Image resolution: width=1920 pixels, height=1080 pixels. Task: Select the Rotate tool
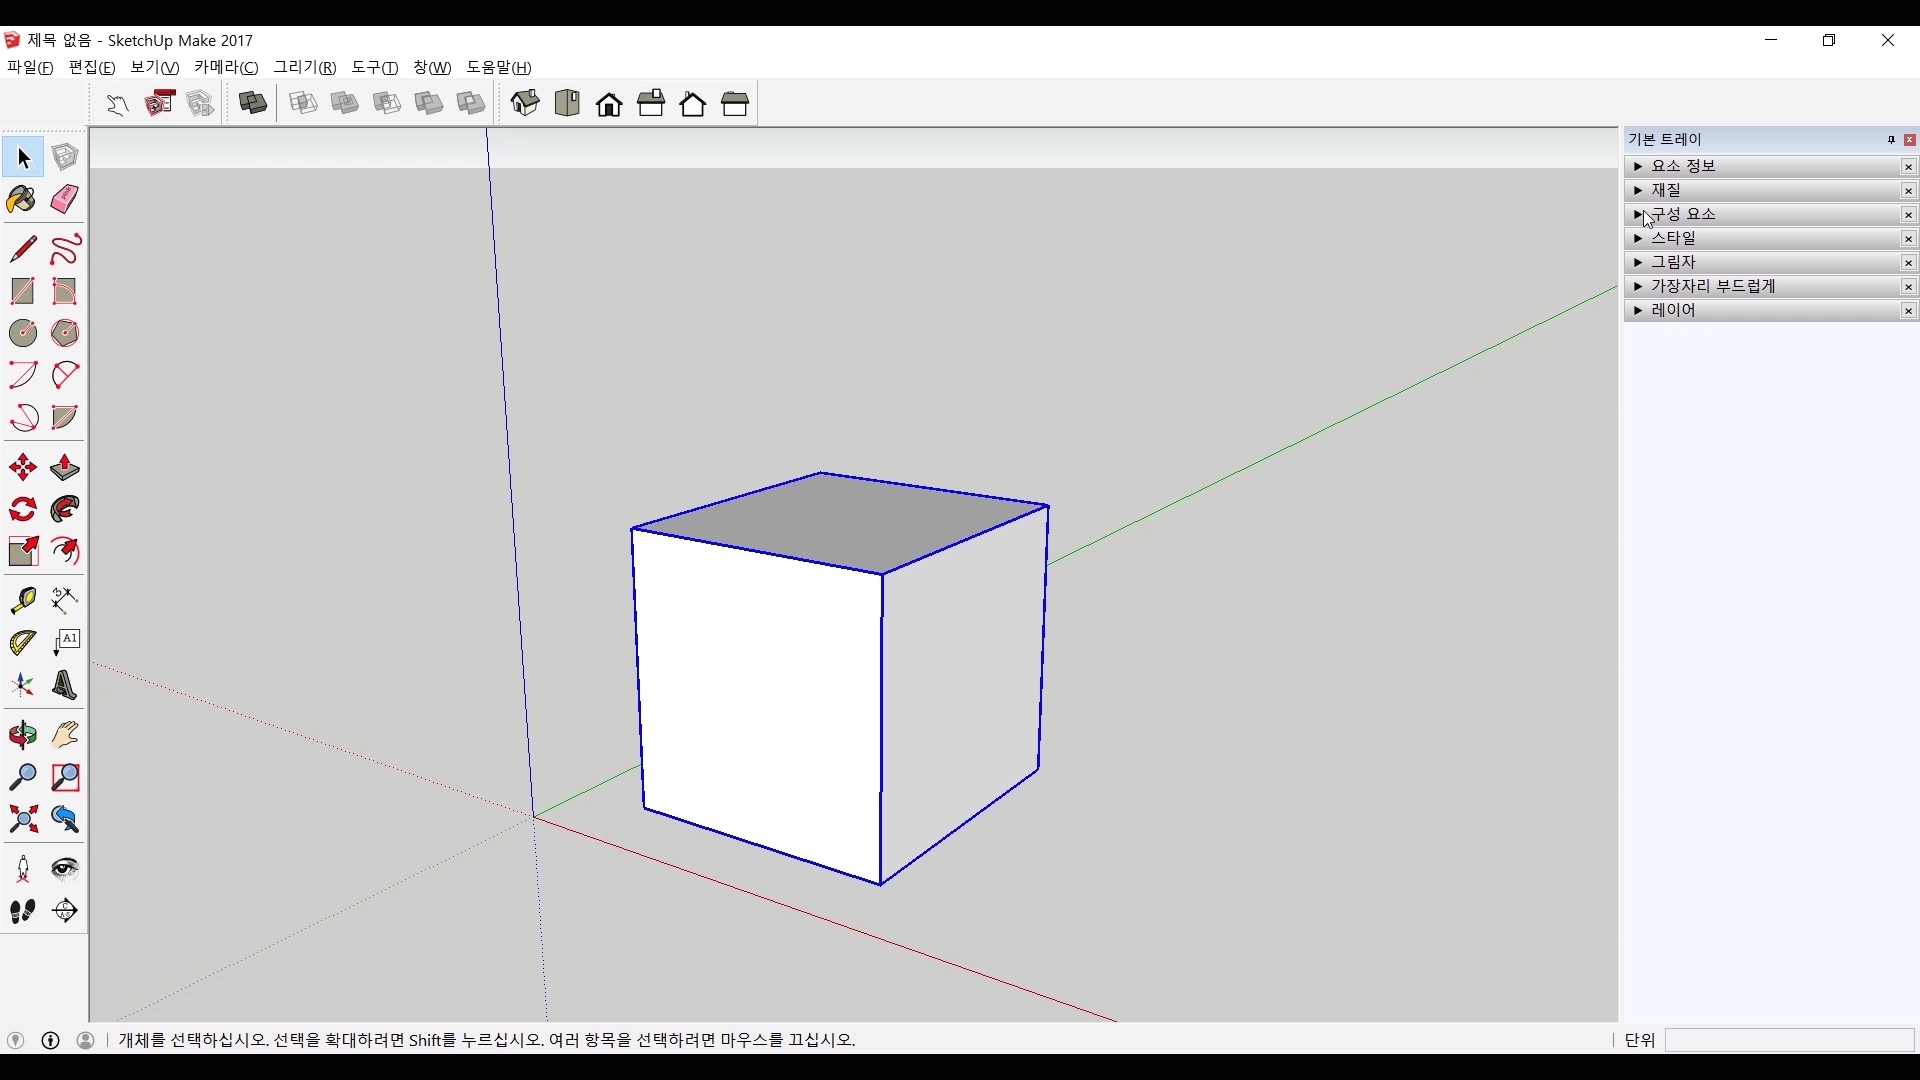[22, 510]
